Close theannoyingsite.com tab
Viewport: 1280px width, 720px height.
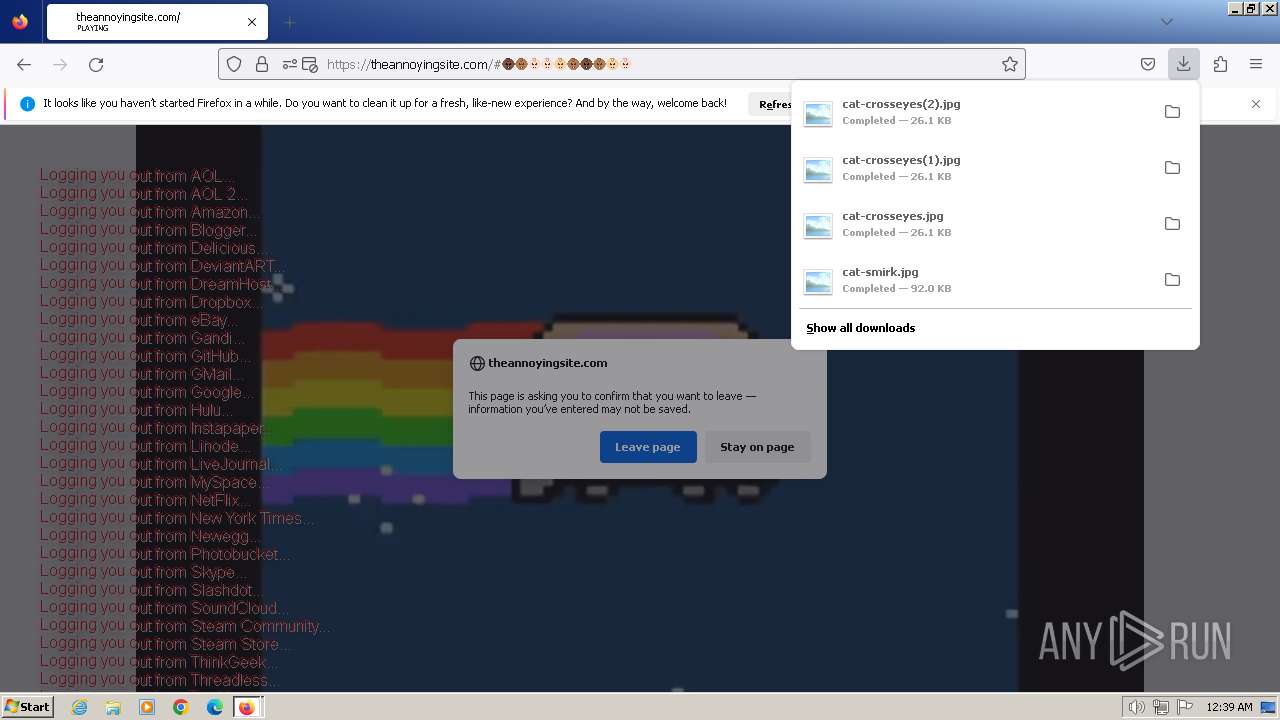pyautogui.click(x=252, y=22)
